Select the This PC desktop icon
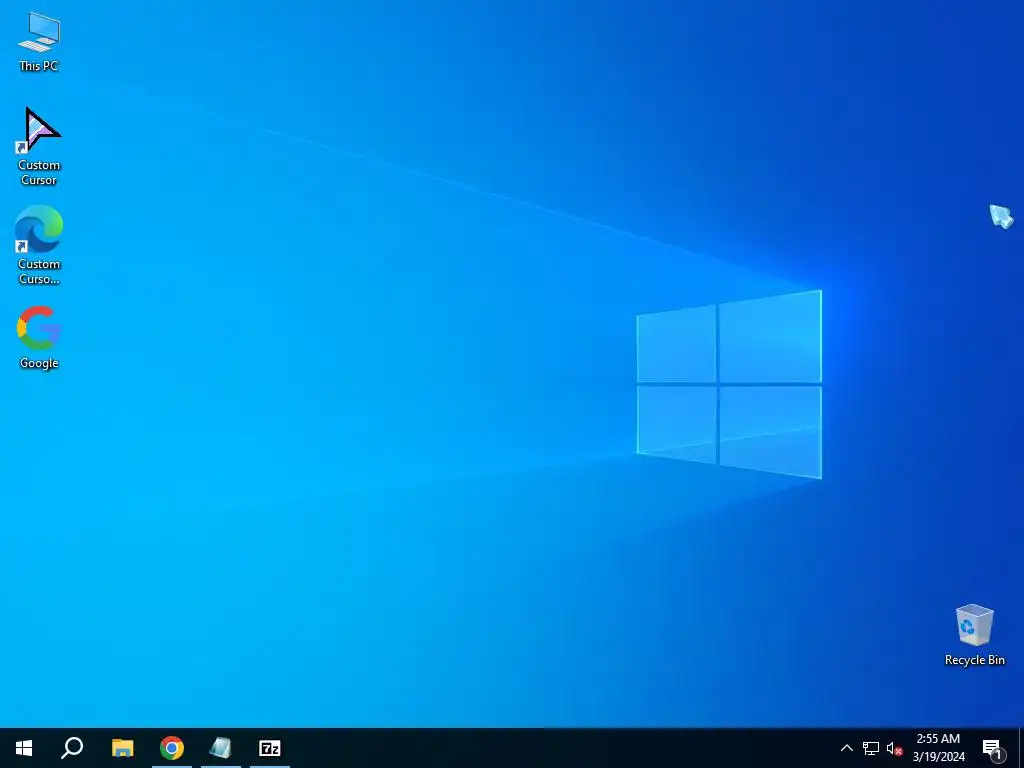Screen dimensions: 1024x768 tap(39, 40)
